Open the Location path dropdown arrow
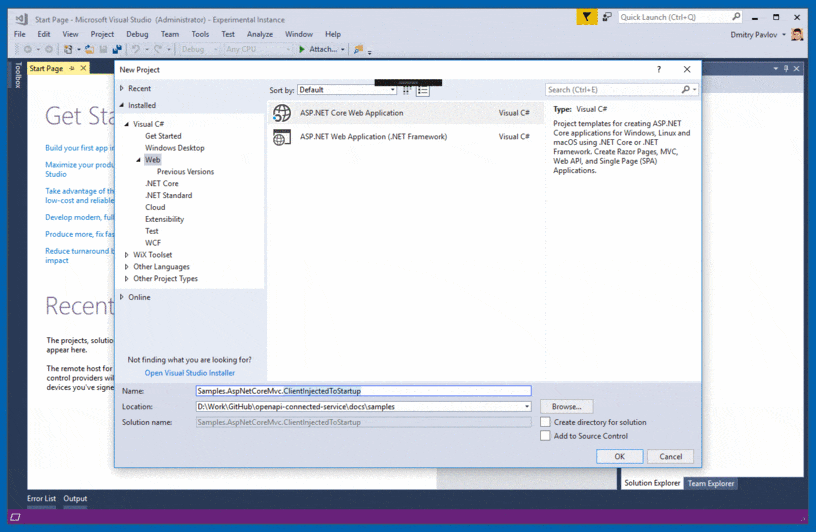This screenshot has width=816, height=532. 527,407
